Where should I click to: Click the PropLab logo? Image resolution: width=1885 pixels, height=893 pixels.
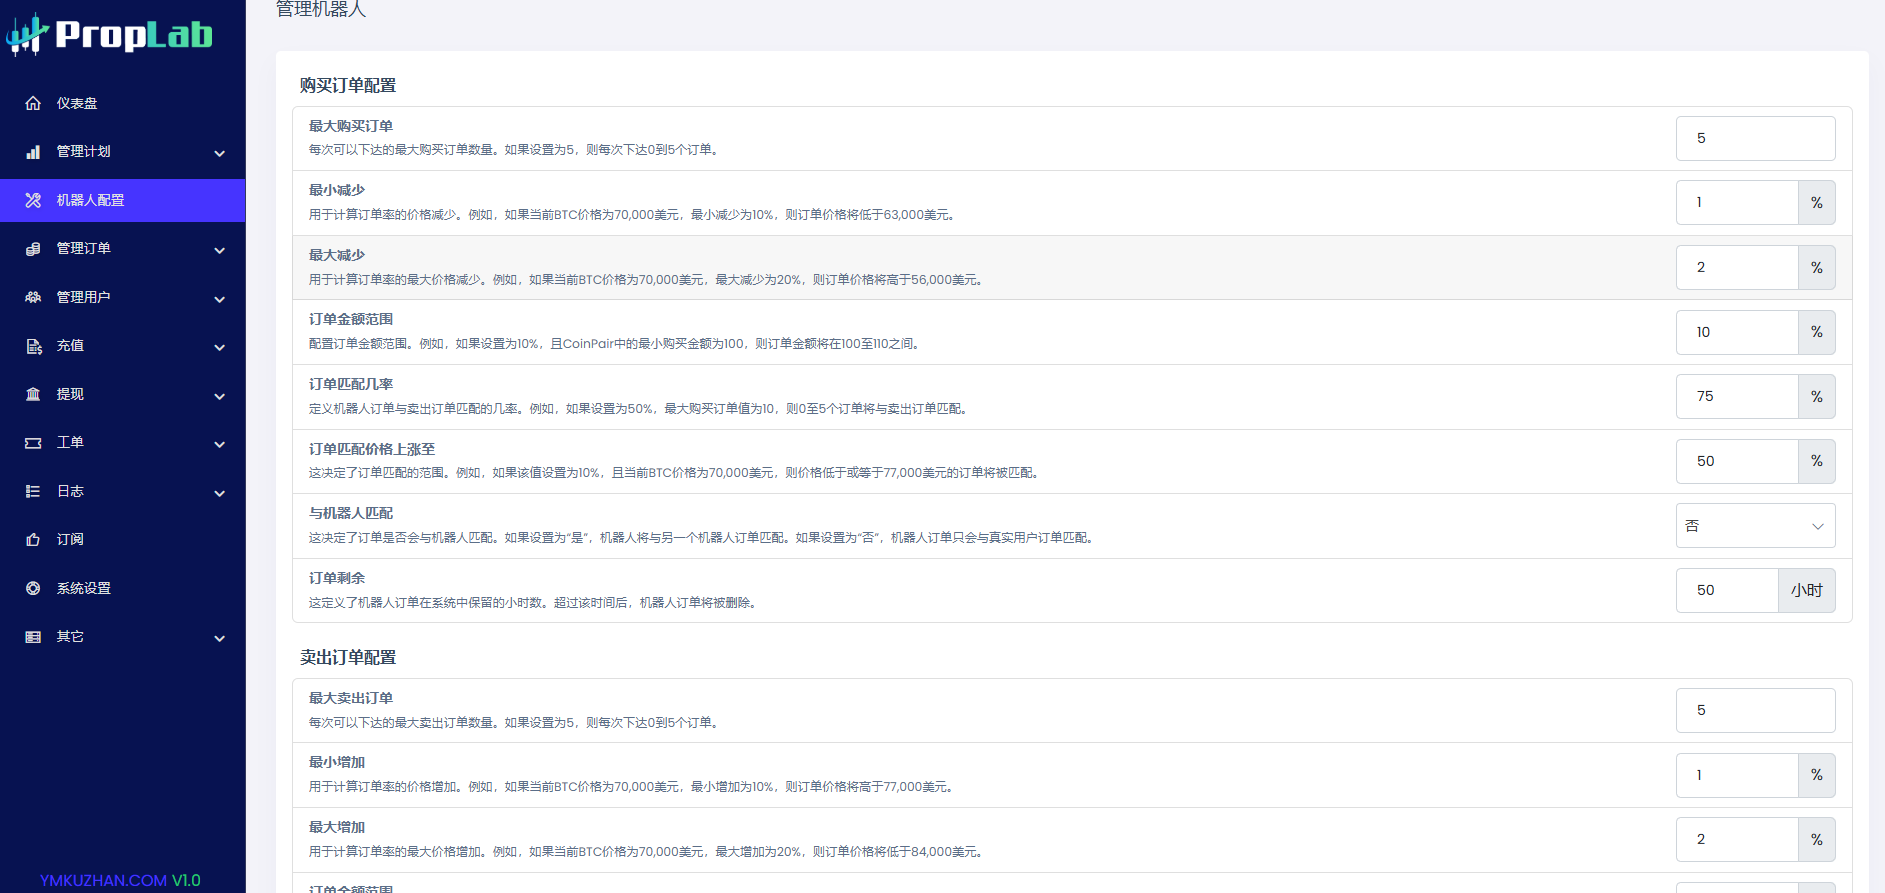(110, 35)
